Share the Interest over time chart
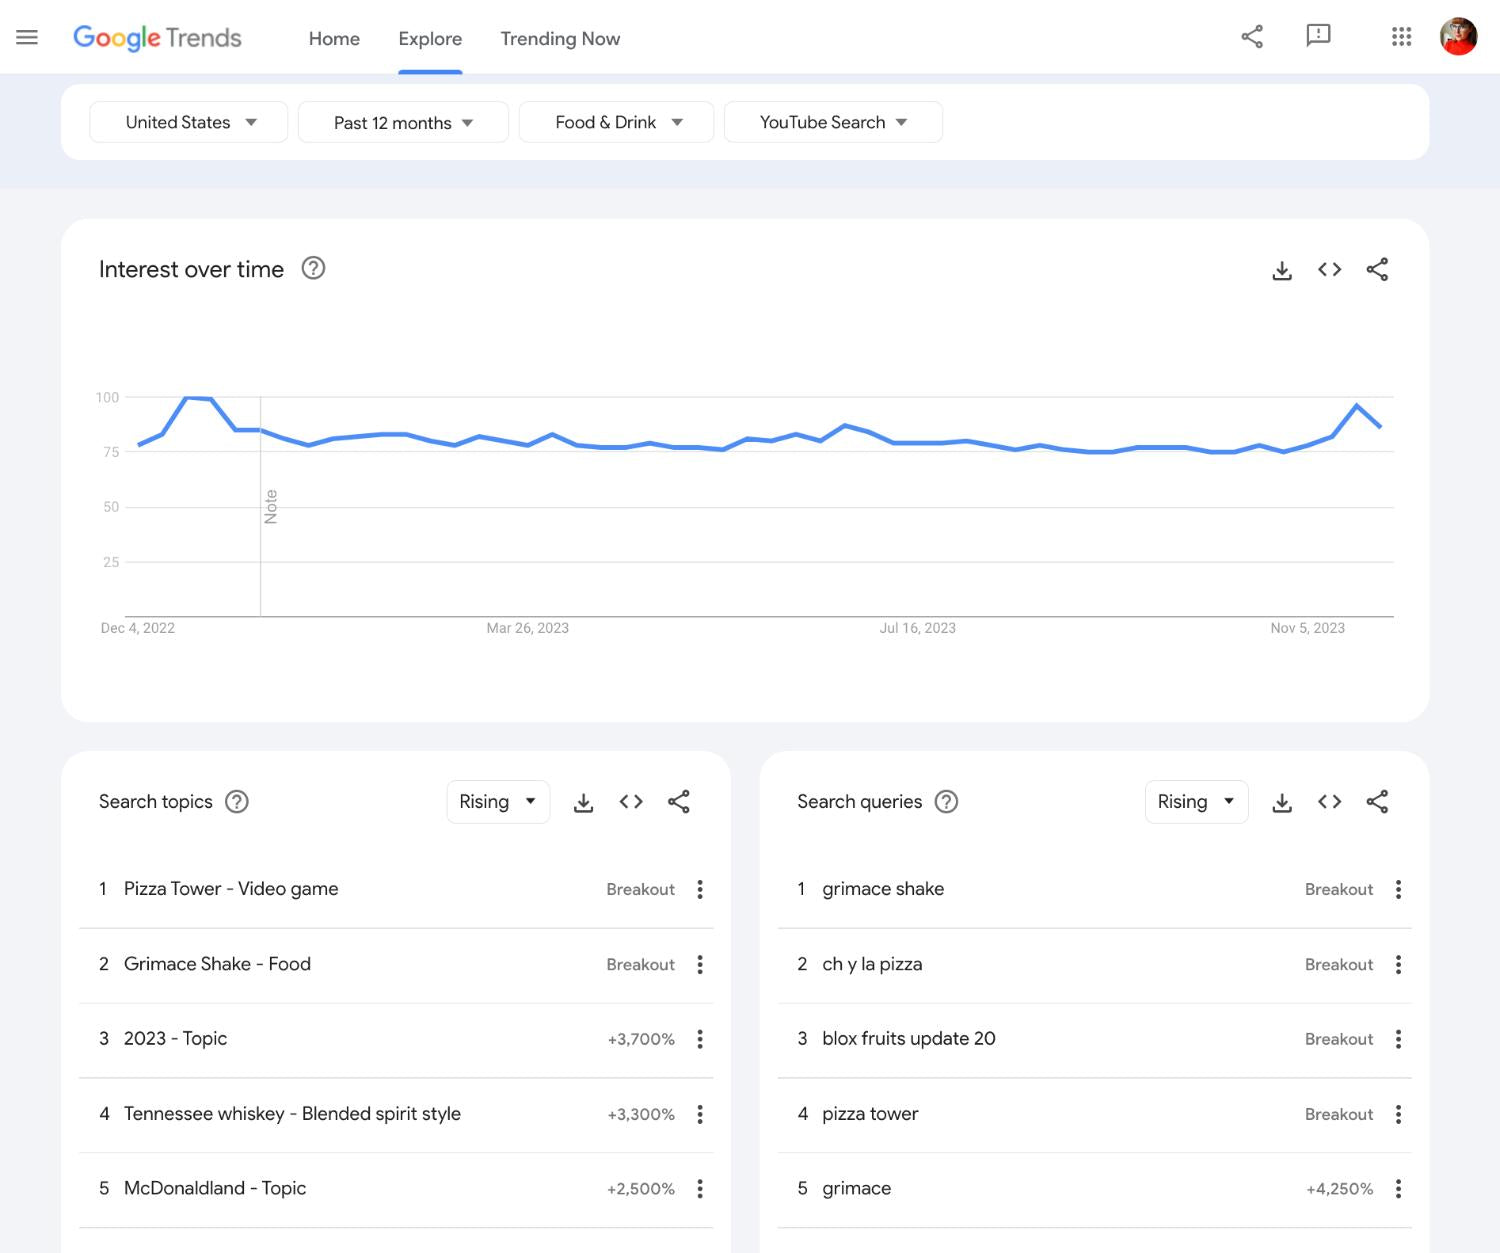 click(1377, 269)
